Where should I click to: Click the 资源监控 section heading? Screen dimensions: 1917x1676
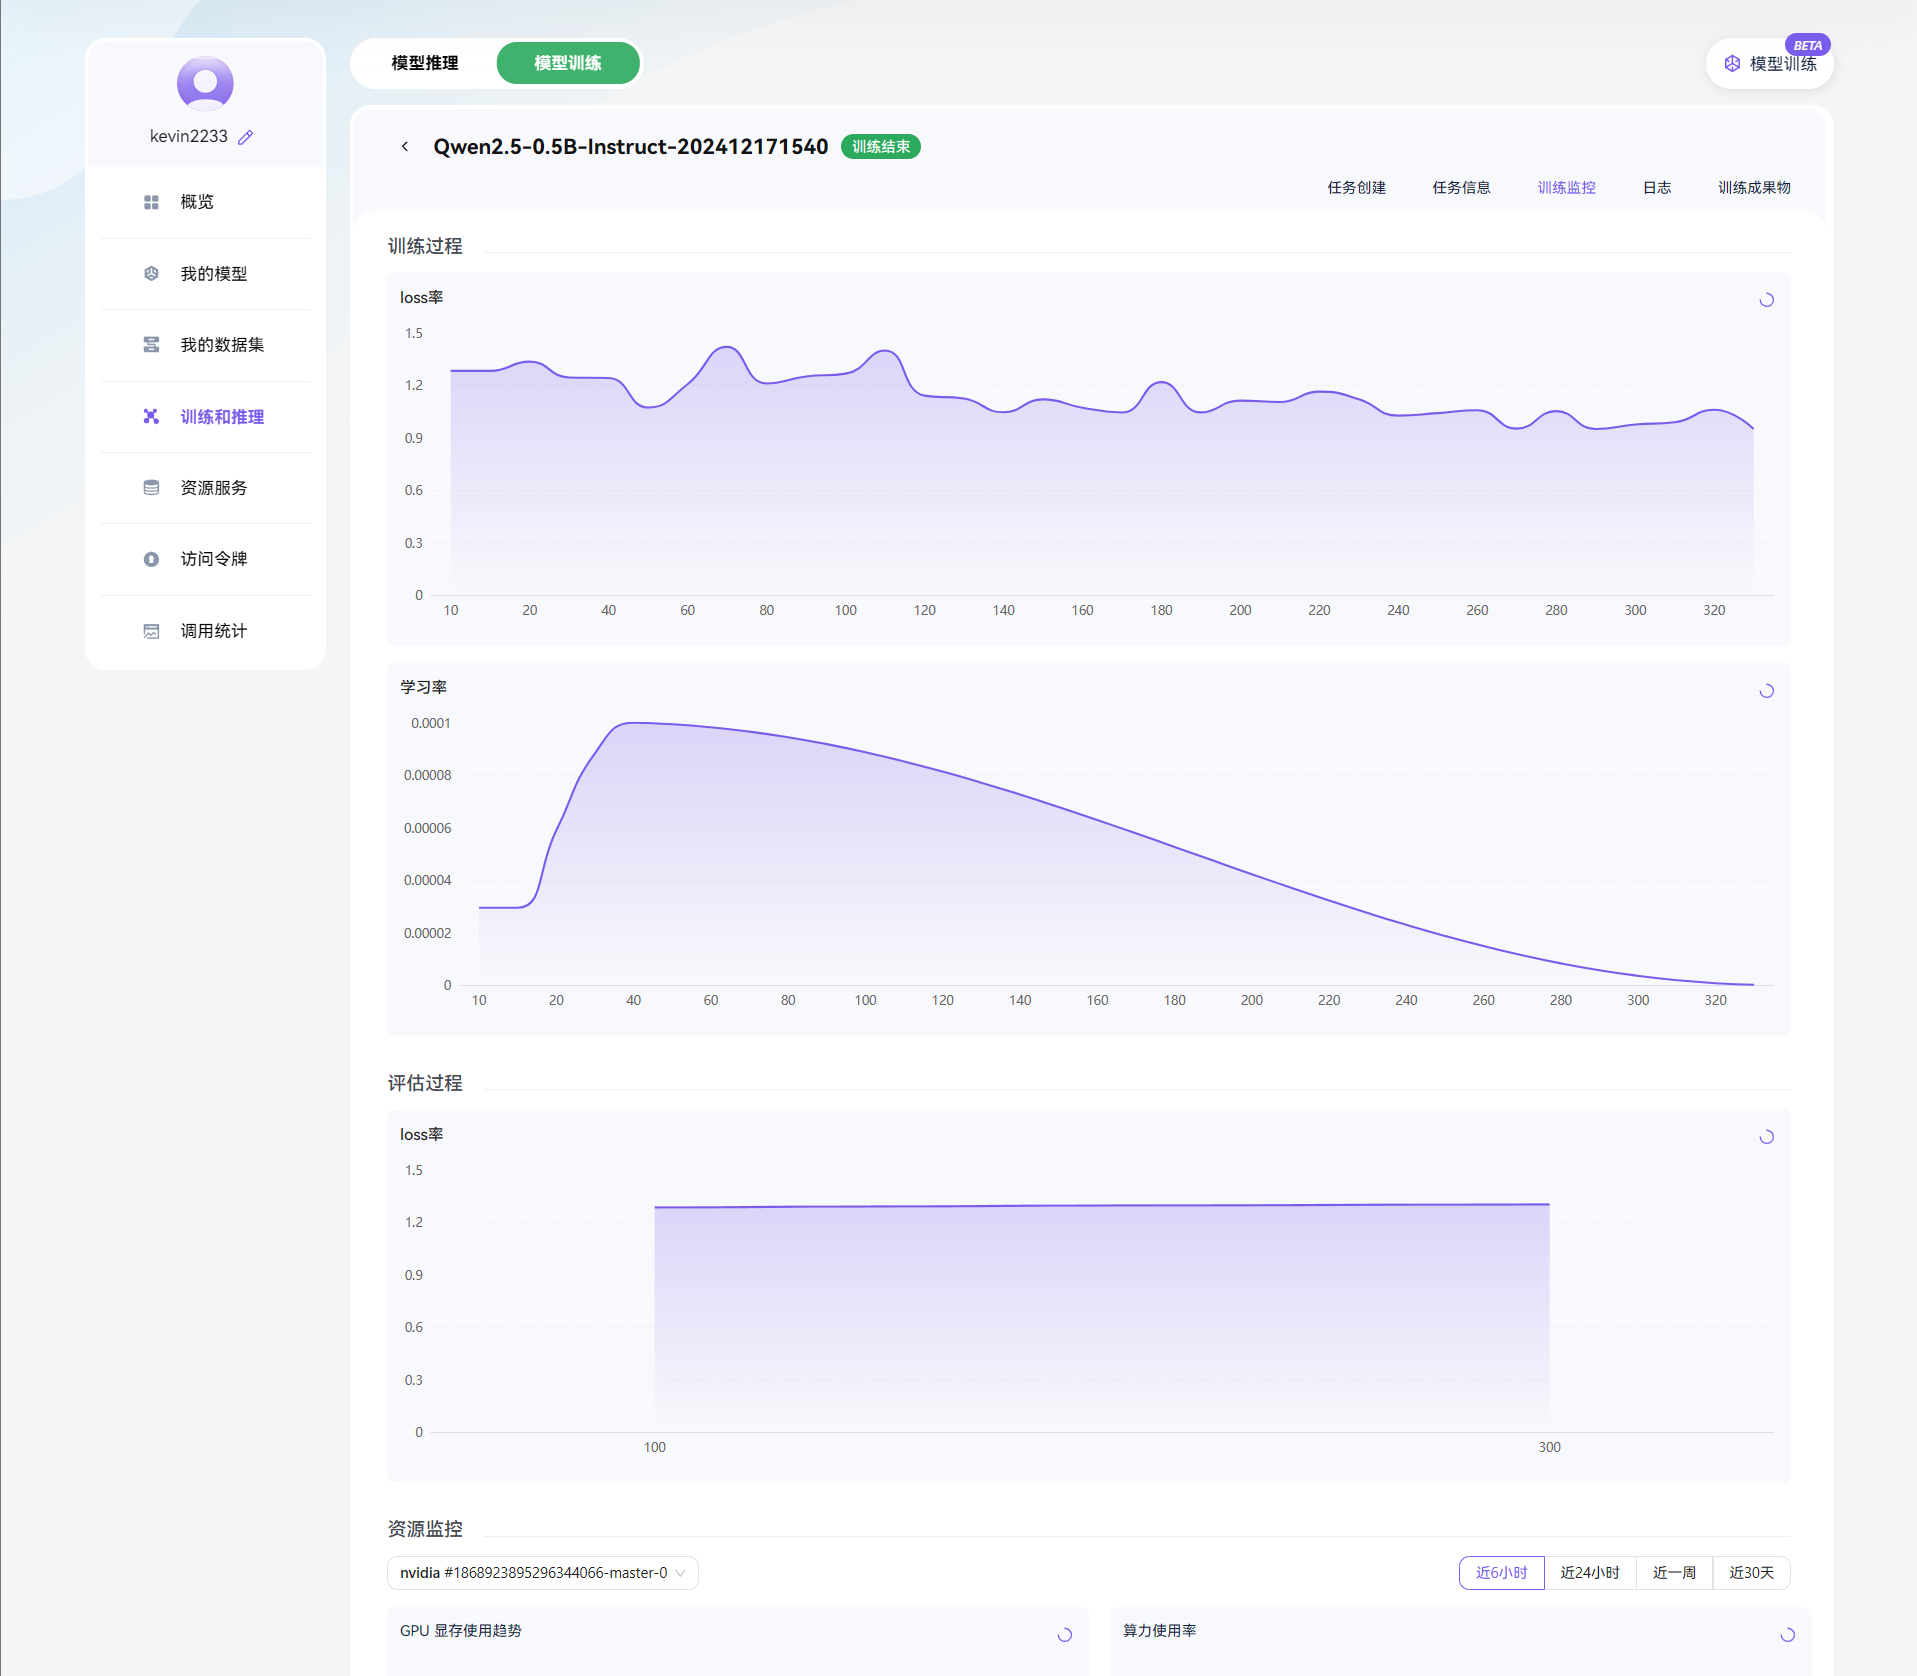coord(425,1529)
